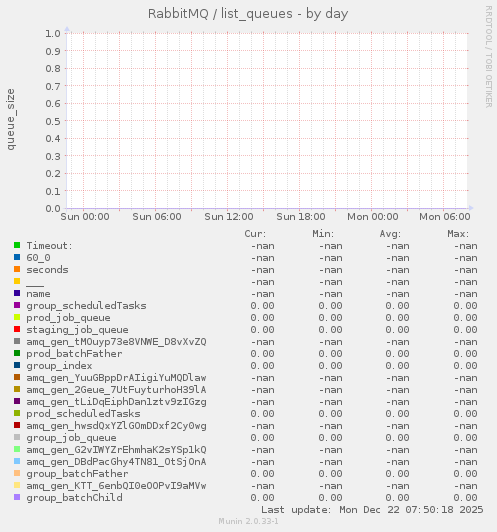Click amq_gen_G2vIWYZrEhmhaK2sYSplkQ label

[x=116, y=450]
